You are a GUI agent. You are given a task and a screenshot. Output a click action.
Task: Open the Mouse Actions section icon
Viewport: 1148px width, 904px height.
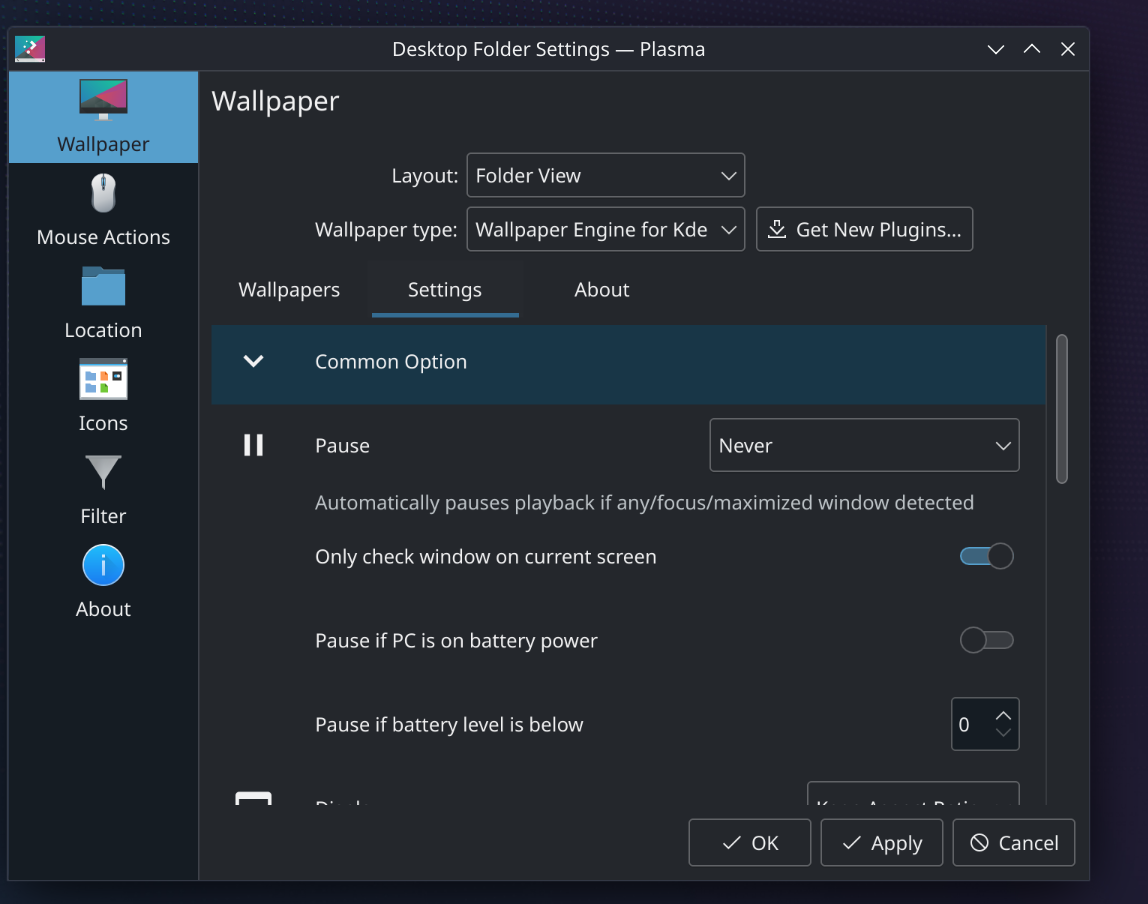(x=103, y=194)
